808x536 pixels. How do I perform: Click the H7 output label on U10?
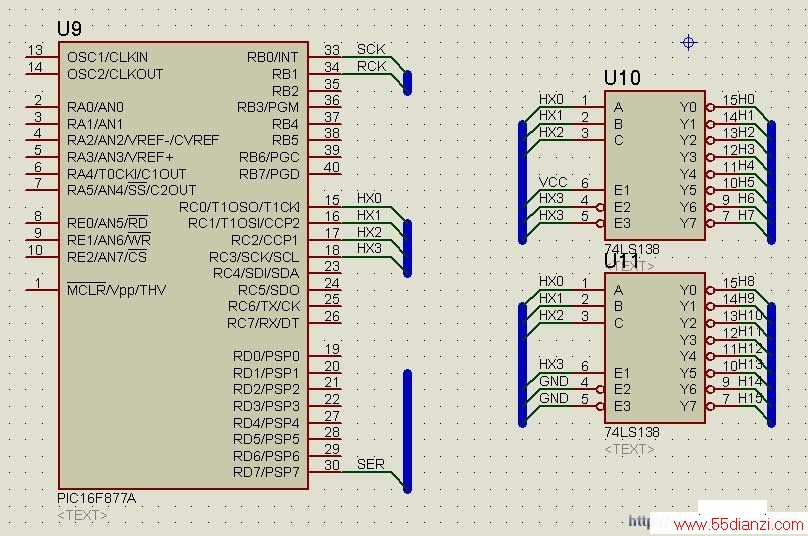click(x=746, y=215)
